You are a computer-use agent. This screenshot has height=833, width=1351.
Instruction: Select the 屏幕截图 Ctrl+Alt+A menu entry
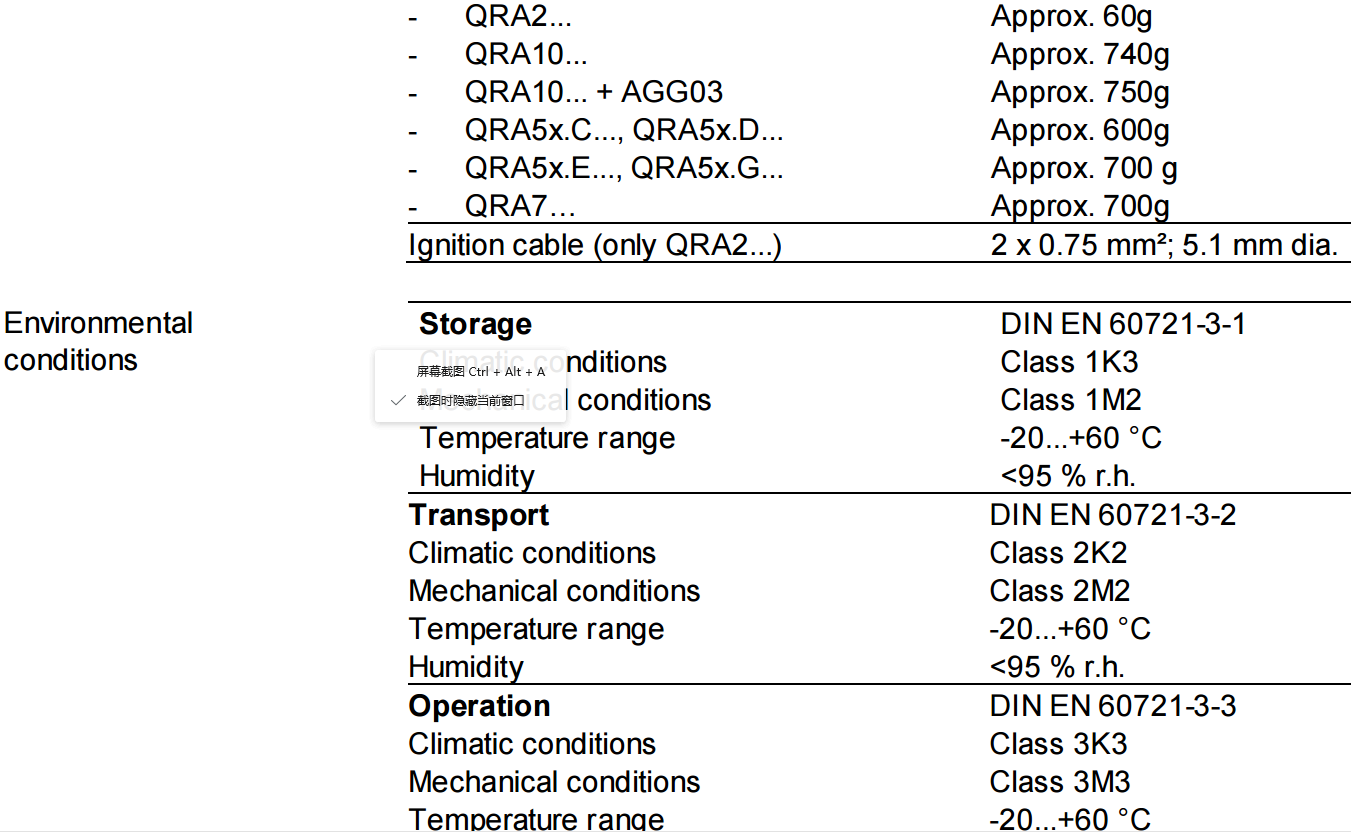point(480,371)
